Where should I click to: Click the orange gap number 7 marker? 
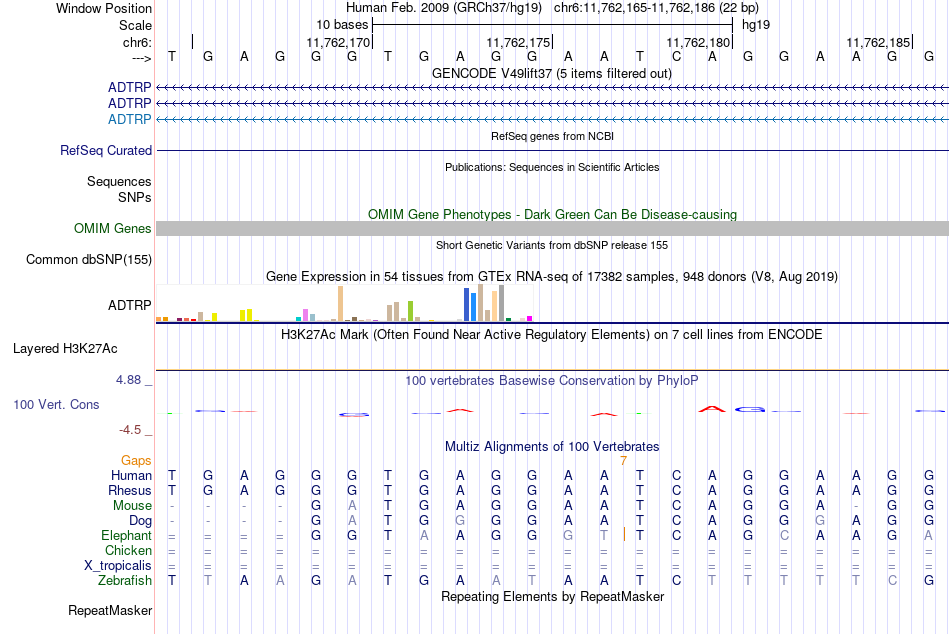[x=623, y=461]
